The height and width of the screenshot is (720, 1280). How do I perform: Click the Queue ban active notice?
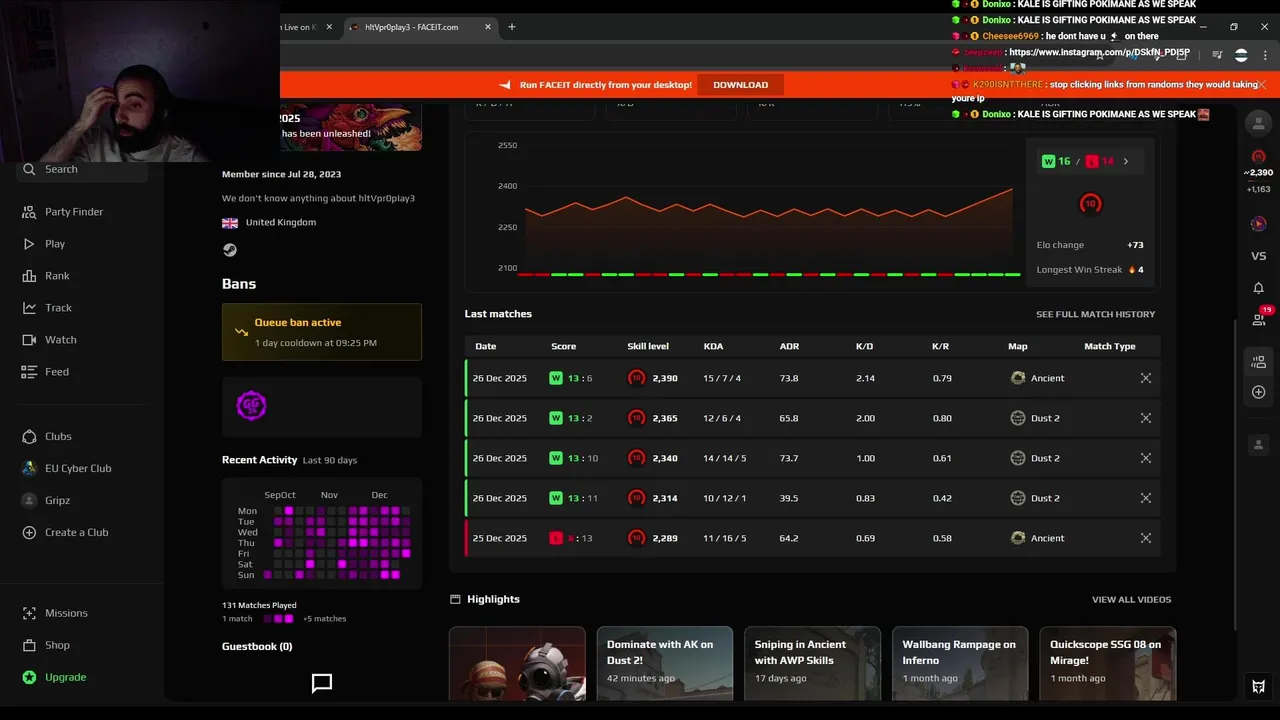click(322, 332)
